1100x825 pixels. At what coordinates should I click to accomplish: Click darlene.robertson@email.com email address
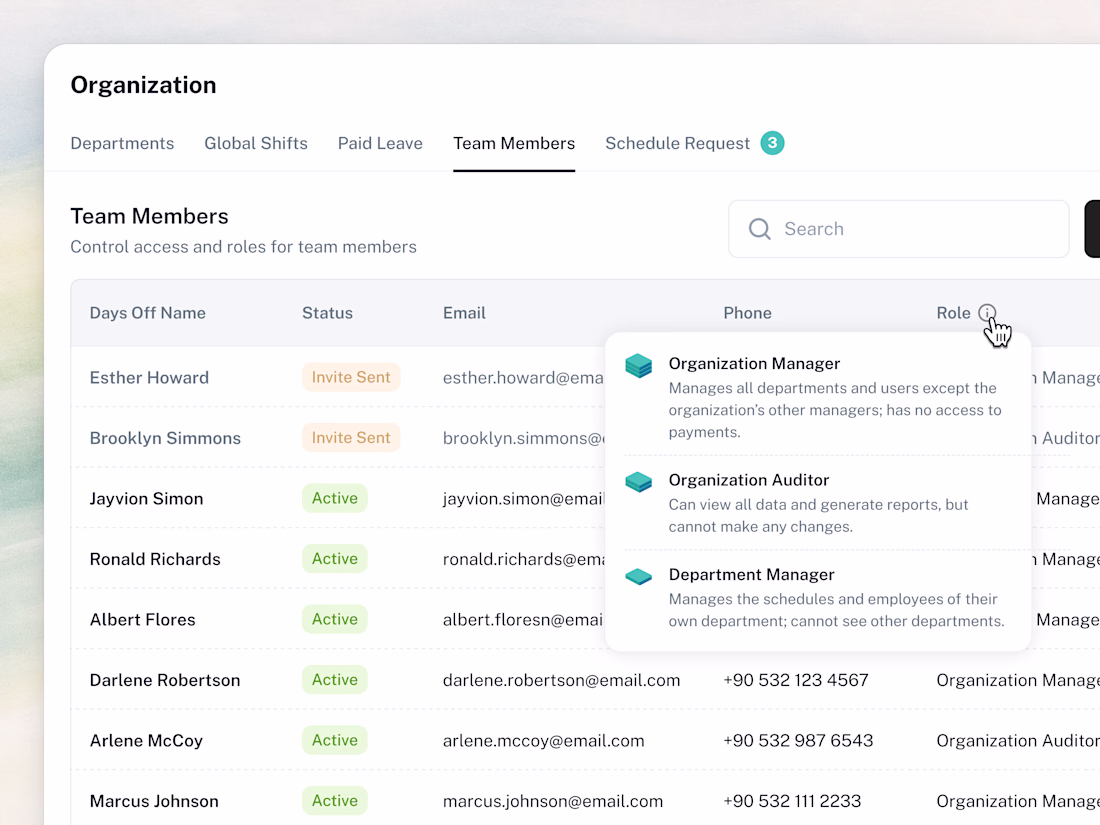[x=561, y=680]
